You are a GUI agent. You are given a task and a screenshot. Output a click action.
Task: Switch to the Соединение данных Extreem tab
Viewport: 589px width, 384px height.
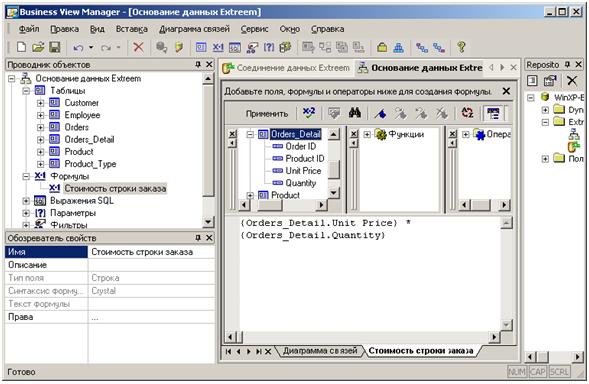tap(287, 68)
